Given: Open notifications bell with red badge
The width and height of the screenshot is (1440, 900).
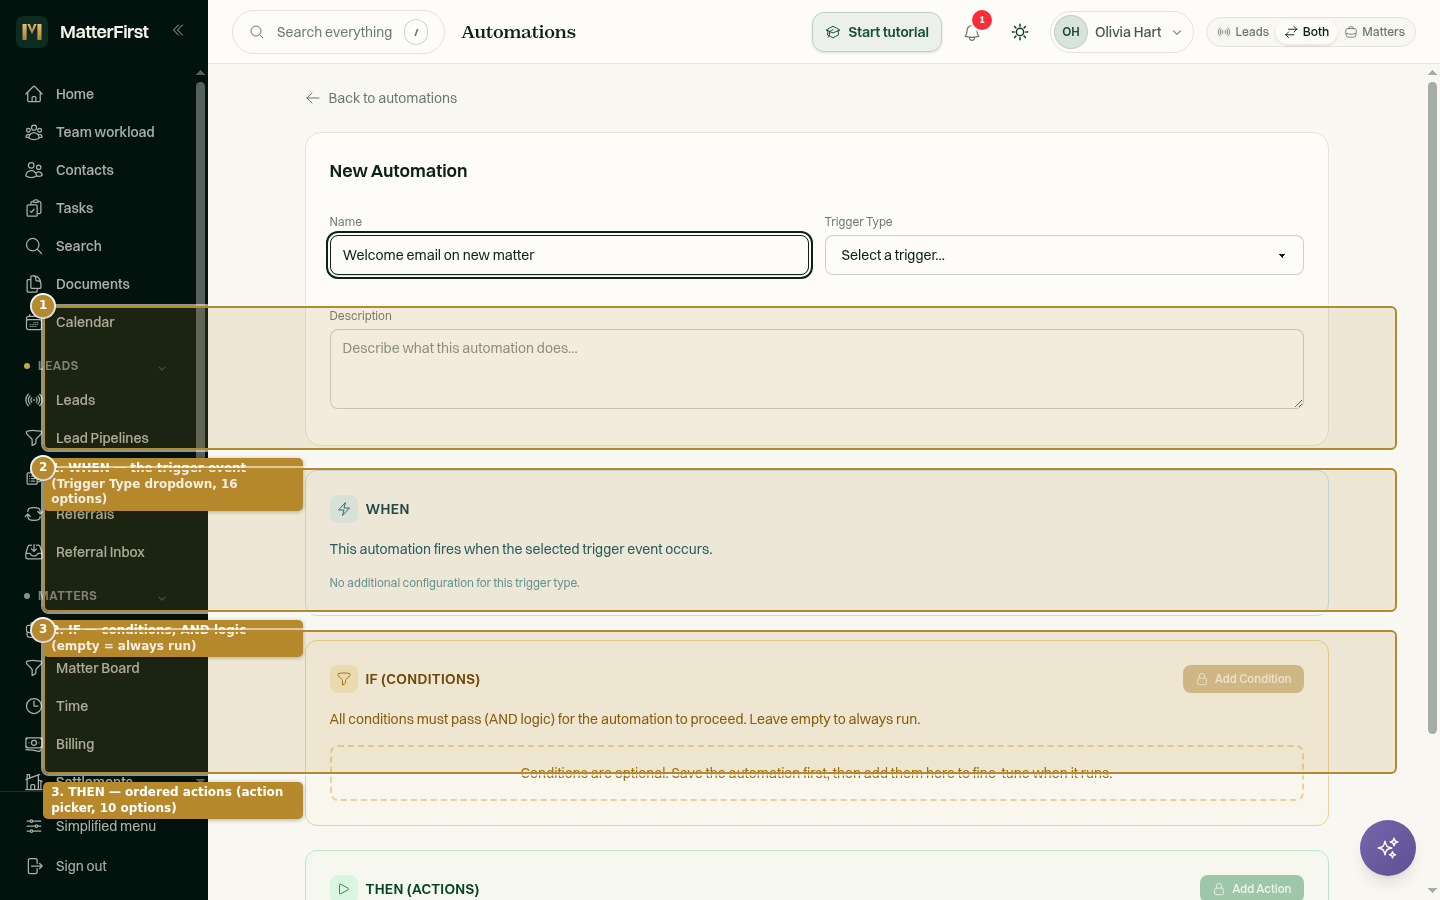Looking at the screenshot, I should pyautogui.click(x=972, y=32).
